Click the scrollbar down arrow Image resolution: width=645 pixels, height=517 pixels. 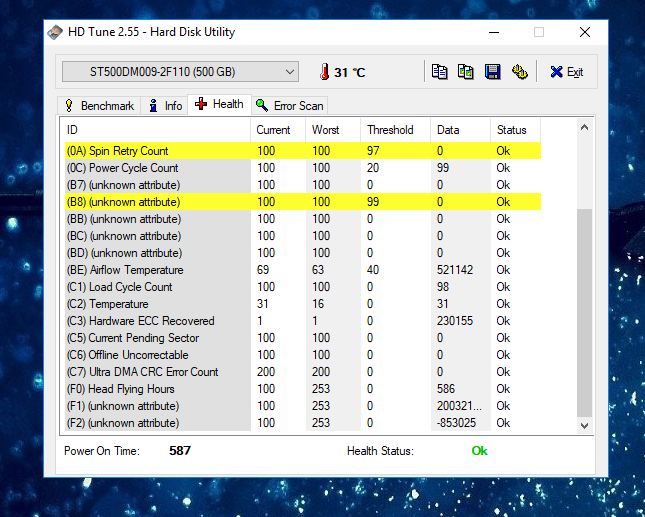(585, 426)
